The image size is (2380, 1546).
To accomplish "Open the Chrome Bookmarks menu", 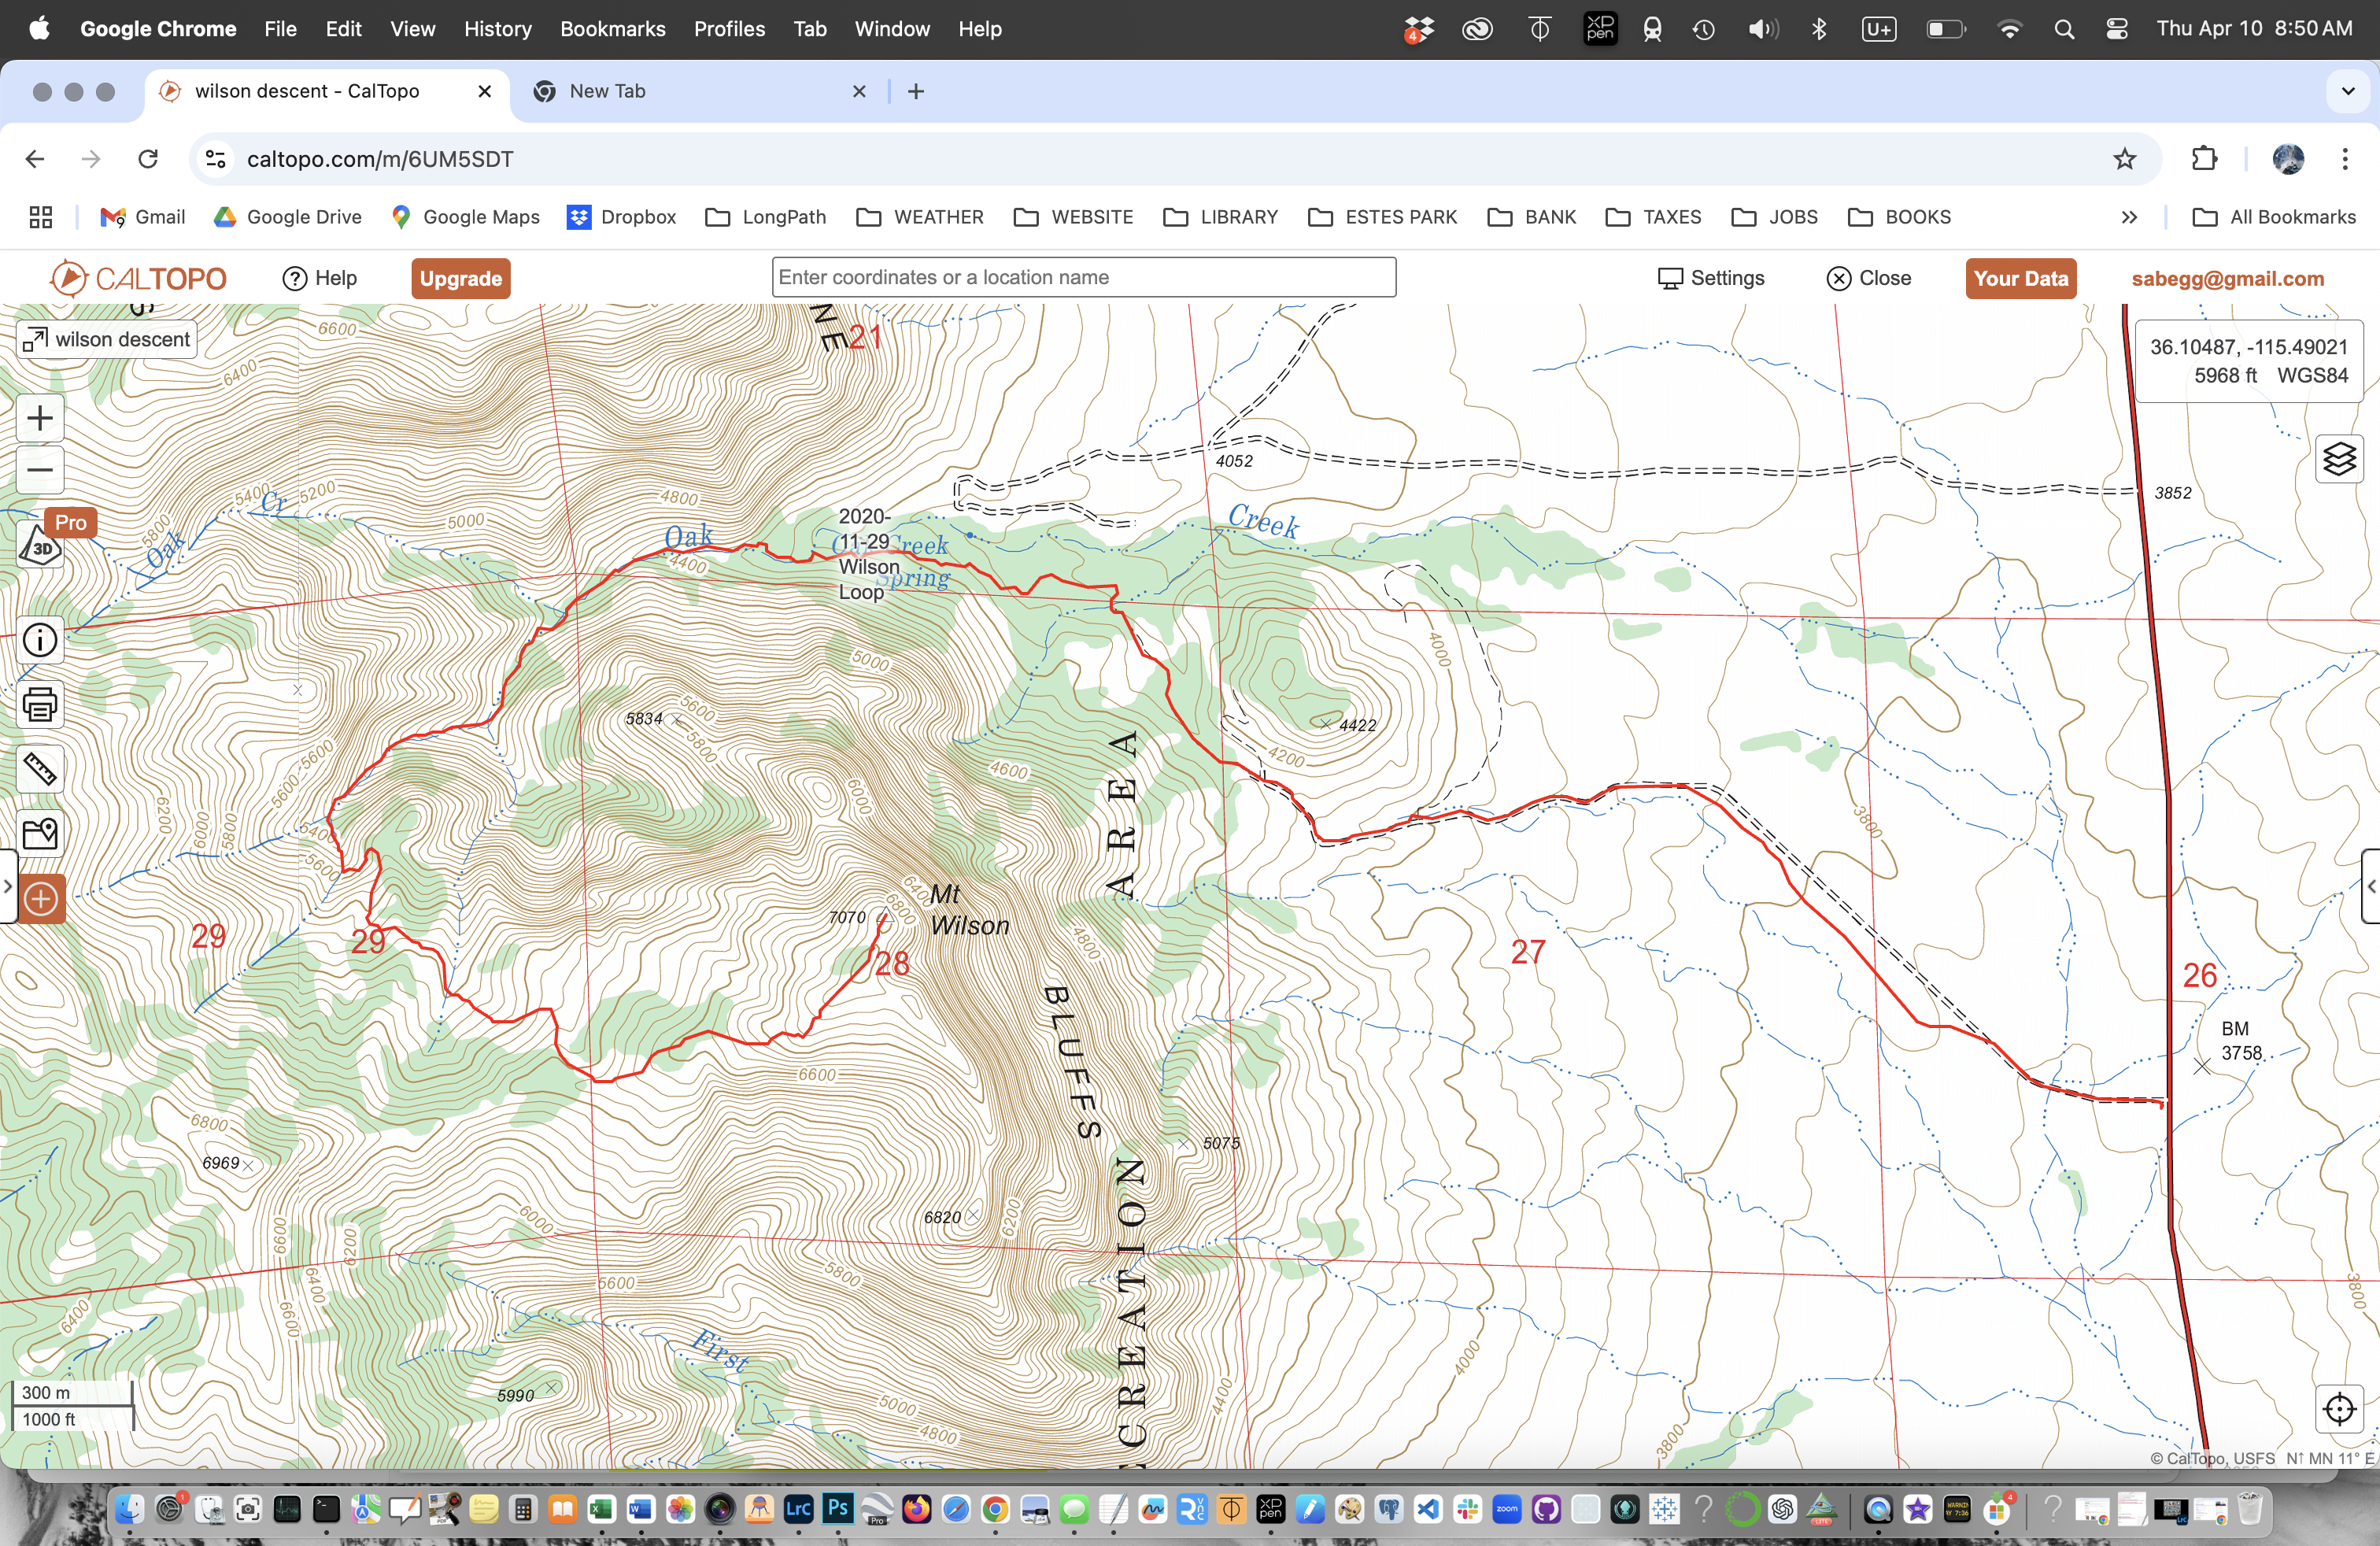I will pyautogui.click(x=612, y=29).
